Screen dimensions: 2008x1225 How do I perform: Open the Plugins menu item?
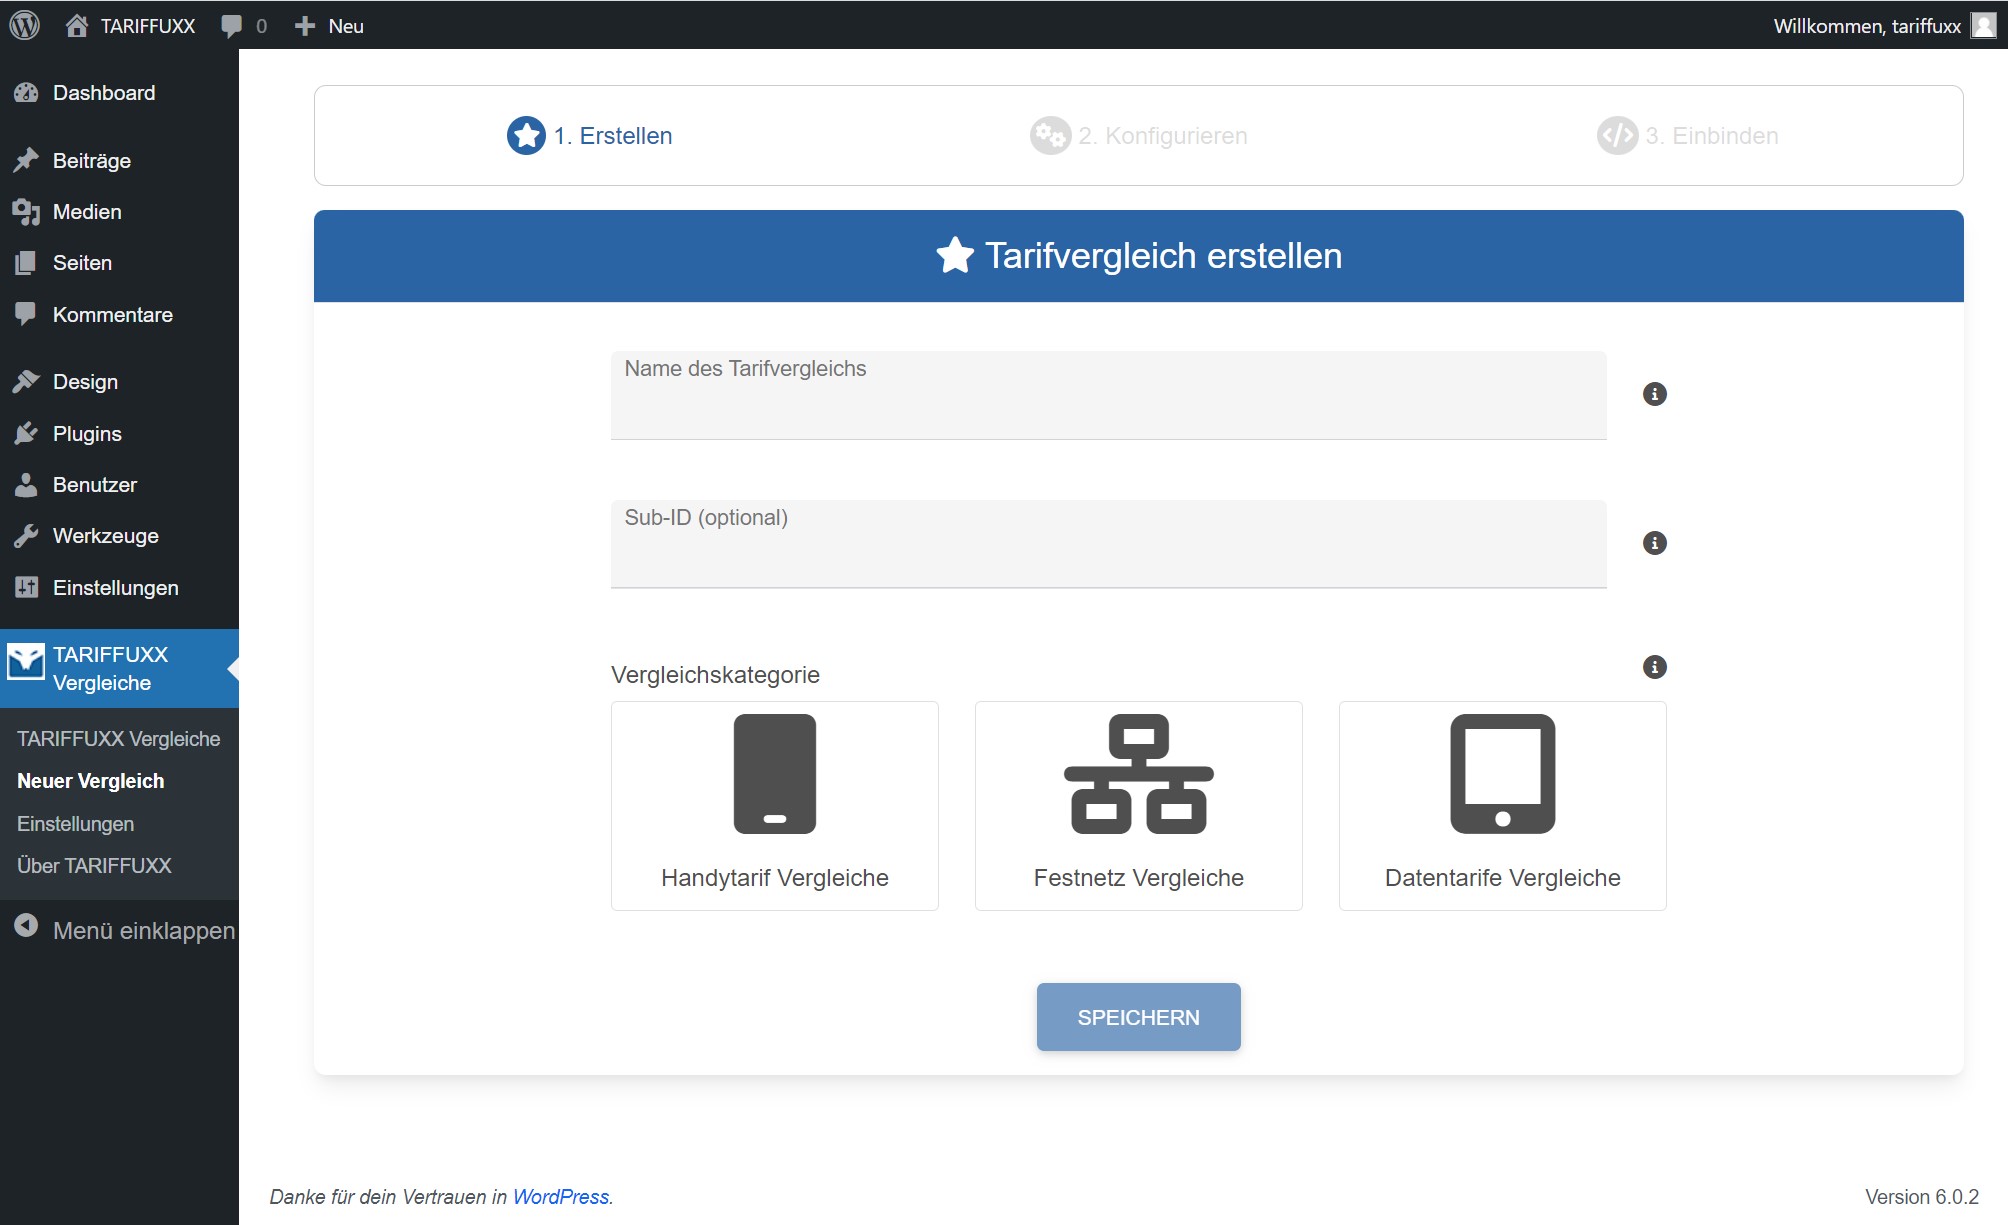[x=119, y=434]
